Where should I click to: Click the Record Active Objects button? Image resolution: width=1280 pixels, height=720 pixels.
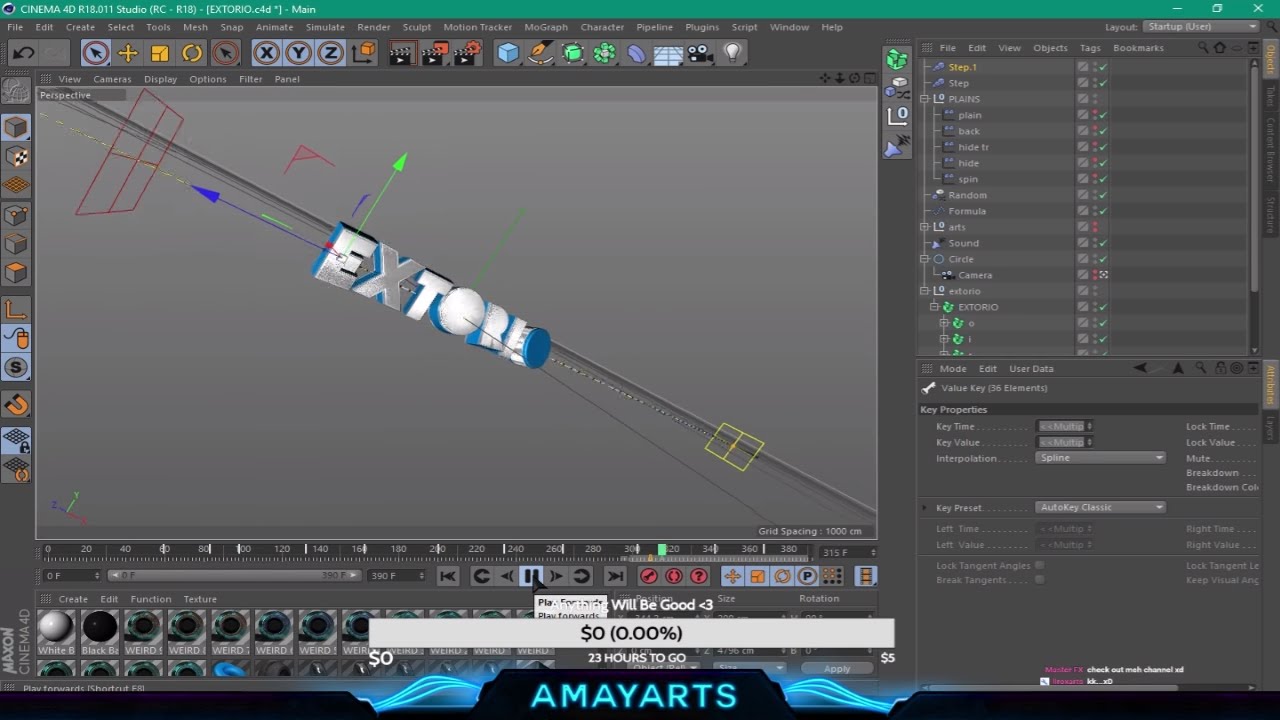pos(649,576)
